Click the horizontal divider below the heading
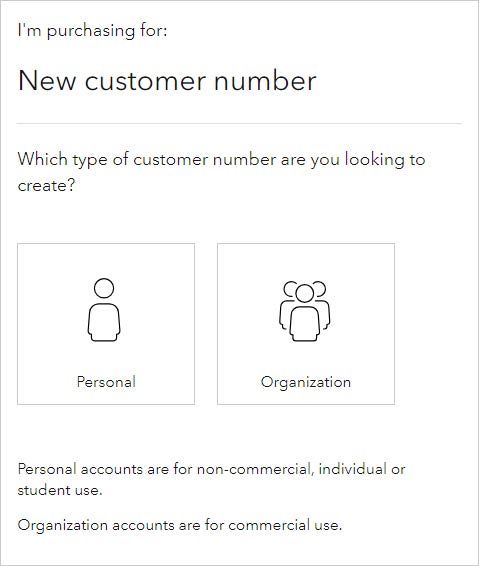This screenshot has height=566, width=479. click(239, 123)
